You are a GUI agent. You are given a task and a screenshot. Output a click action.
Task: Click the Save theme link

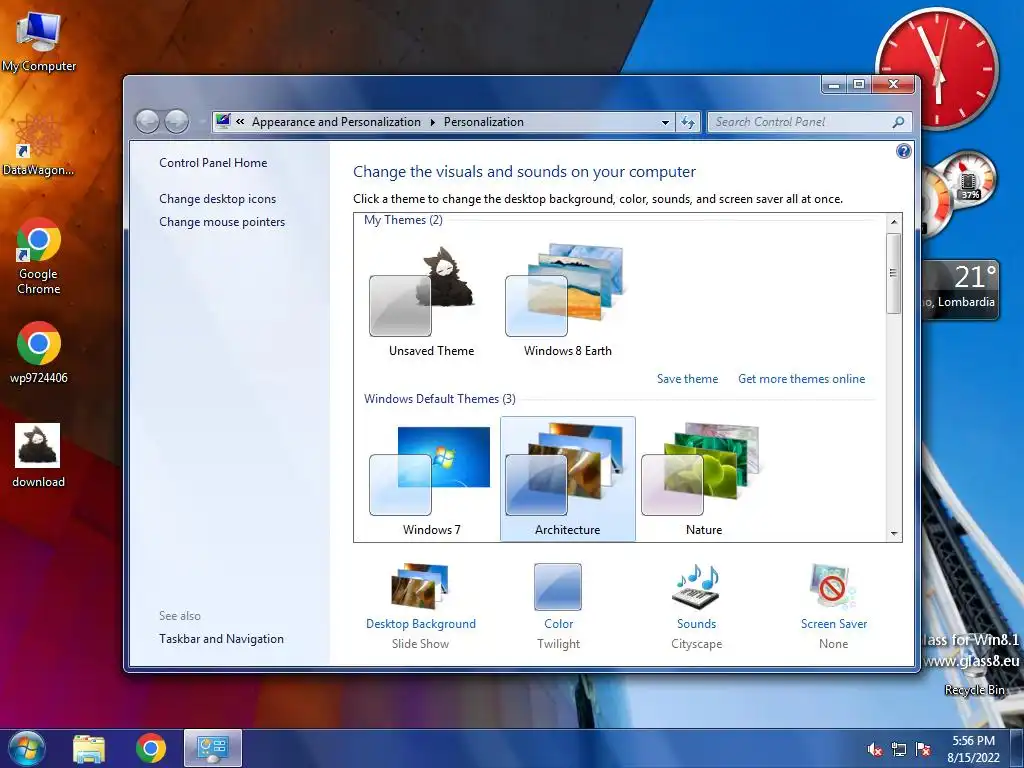687,379
